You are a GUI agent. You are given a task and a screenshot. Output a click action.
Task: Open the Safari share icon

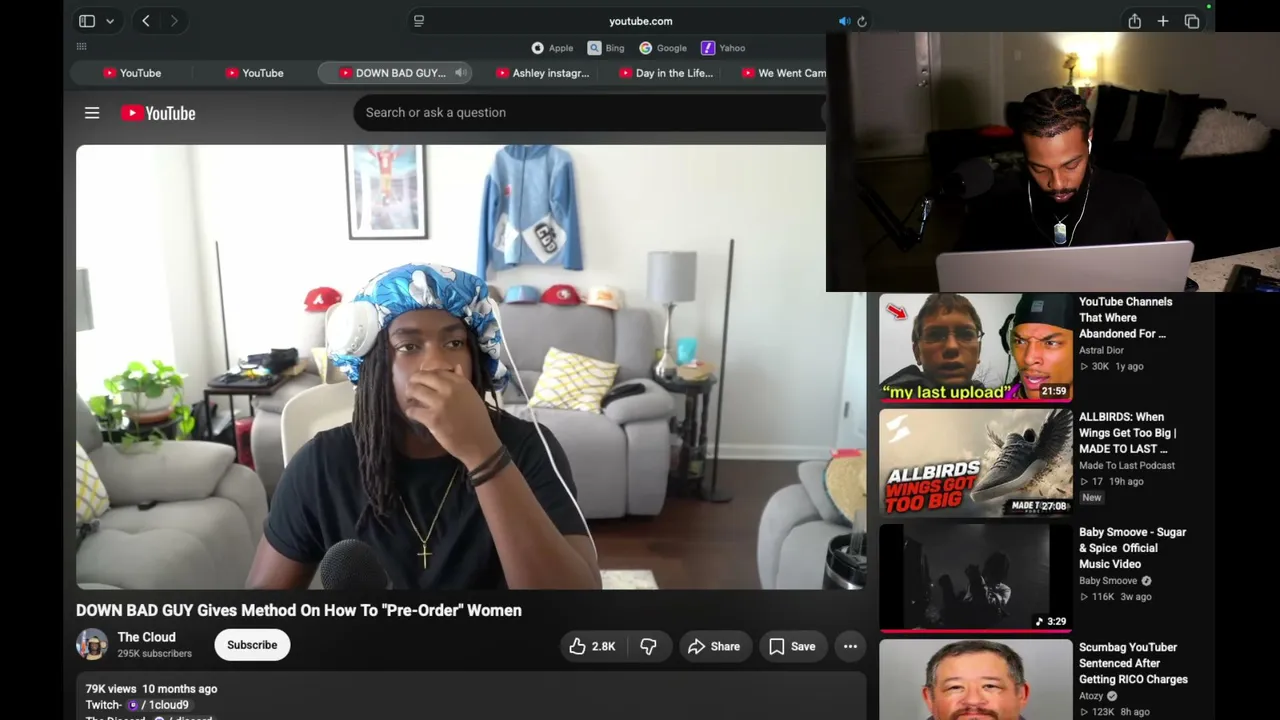1135,21
